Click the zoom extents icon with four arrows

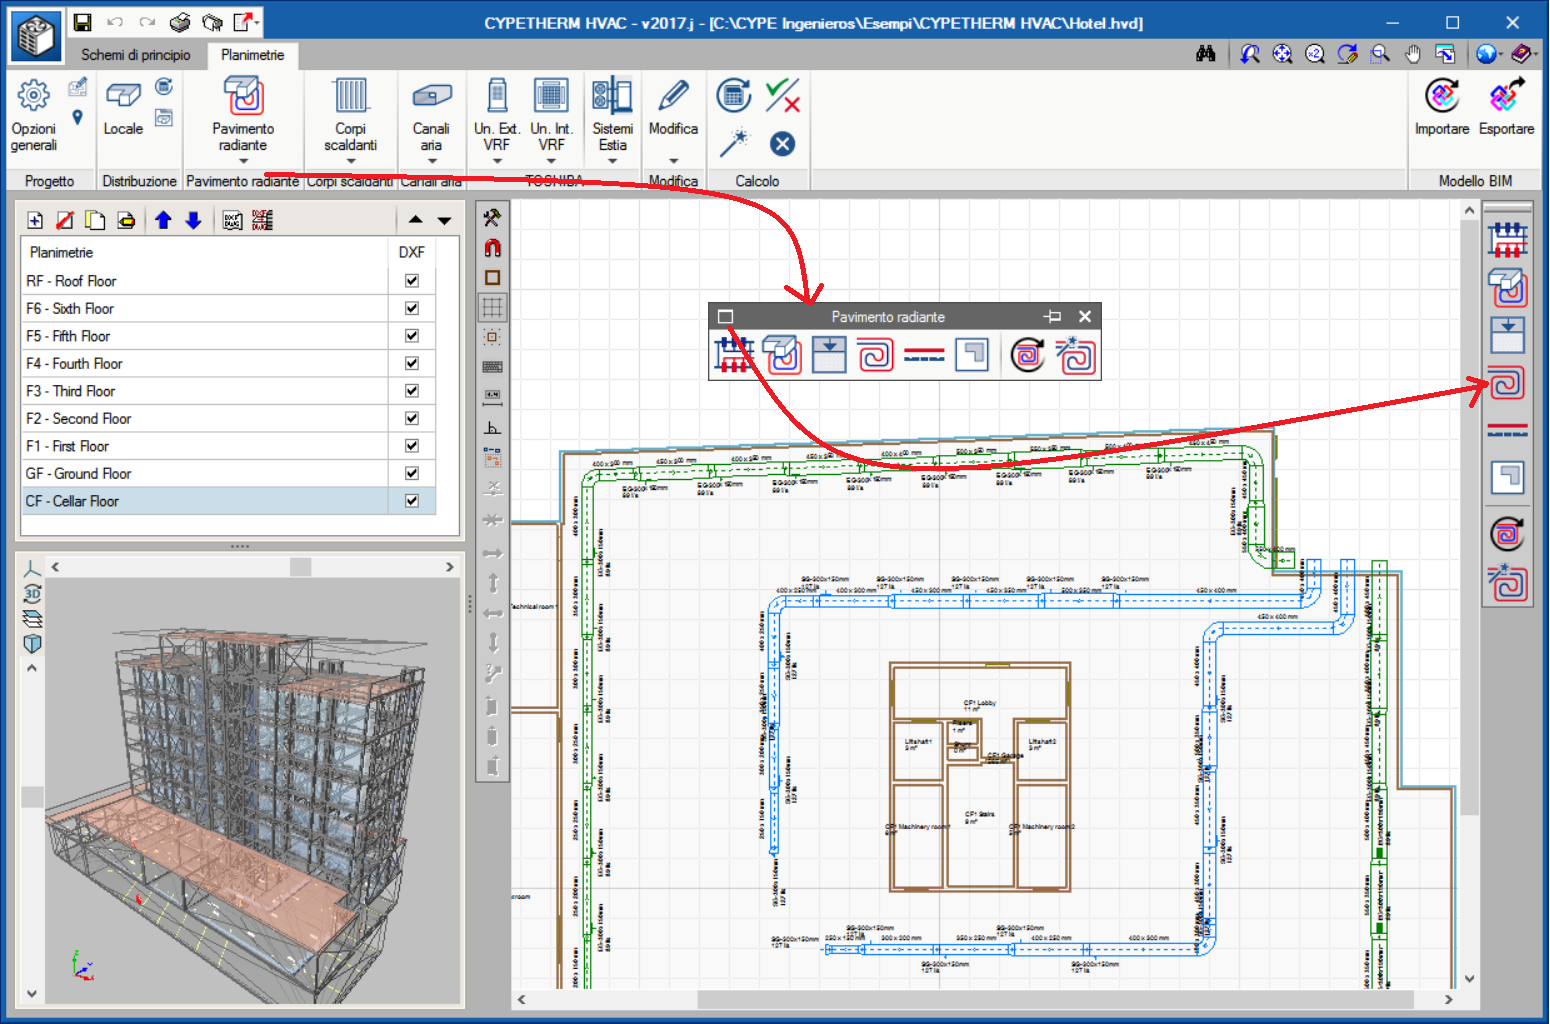click(x=1282, y=54)
